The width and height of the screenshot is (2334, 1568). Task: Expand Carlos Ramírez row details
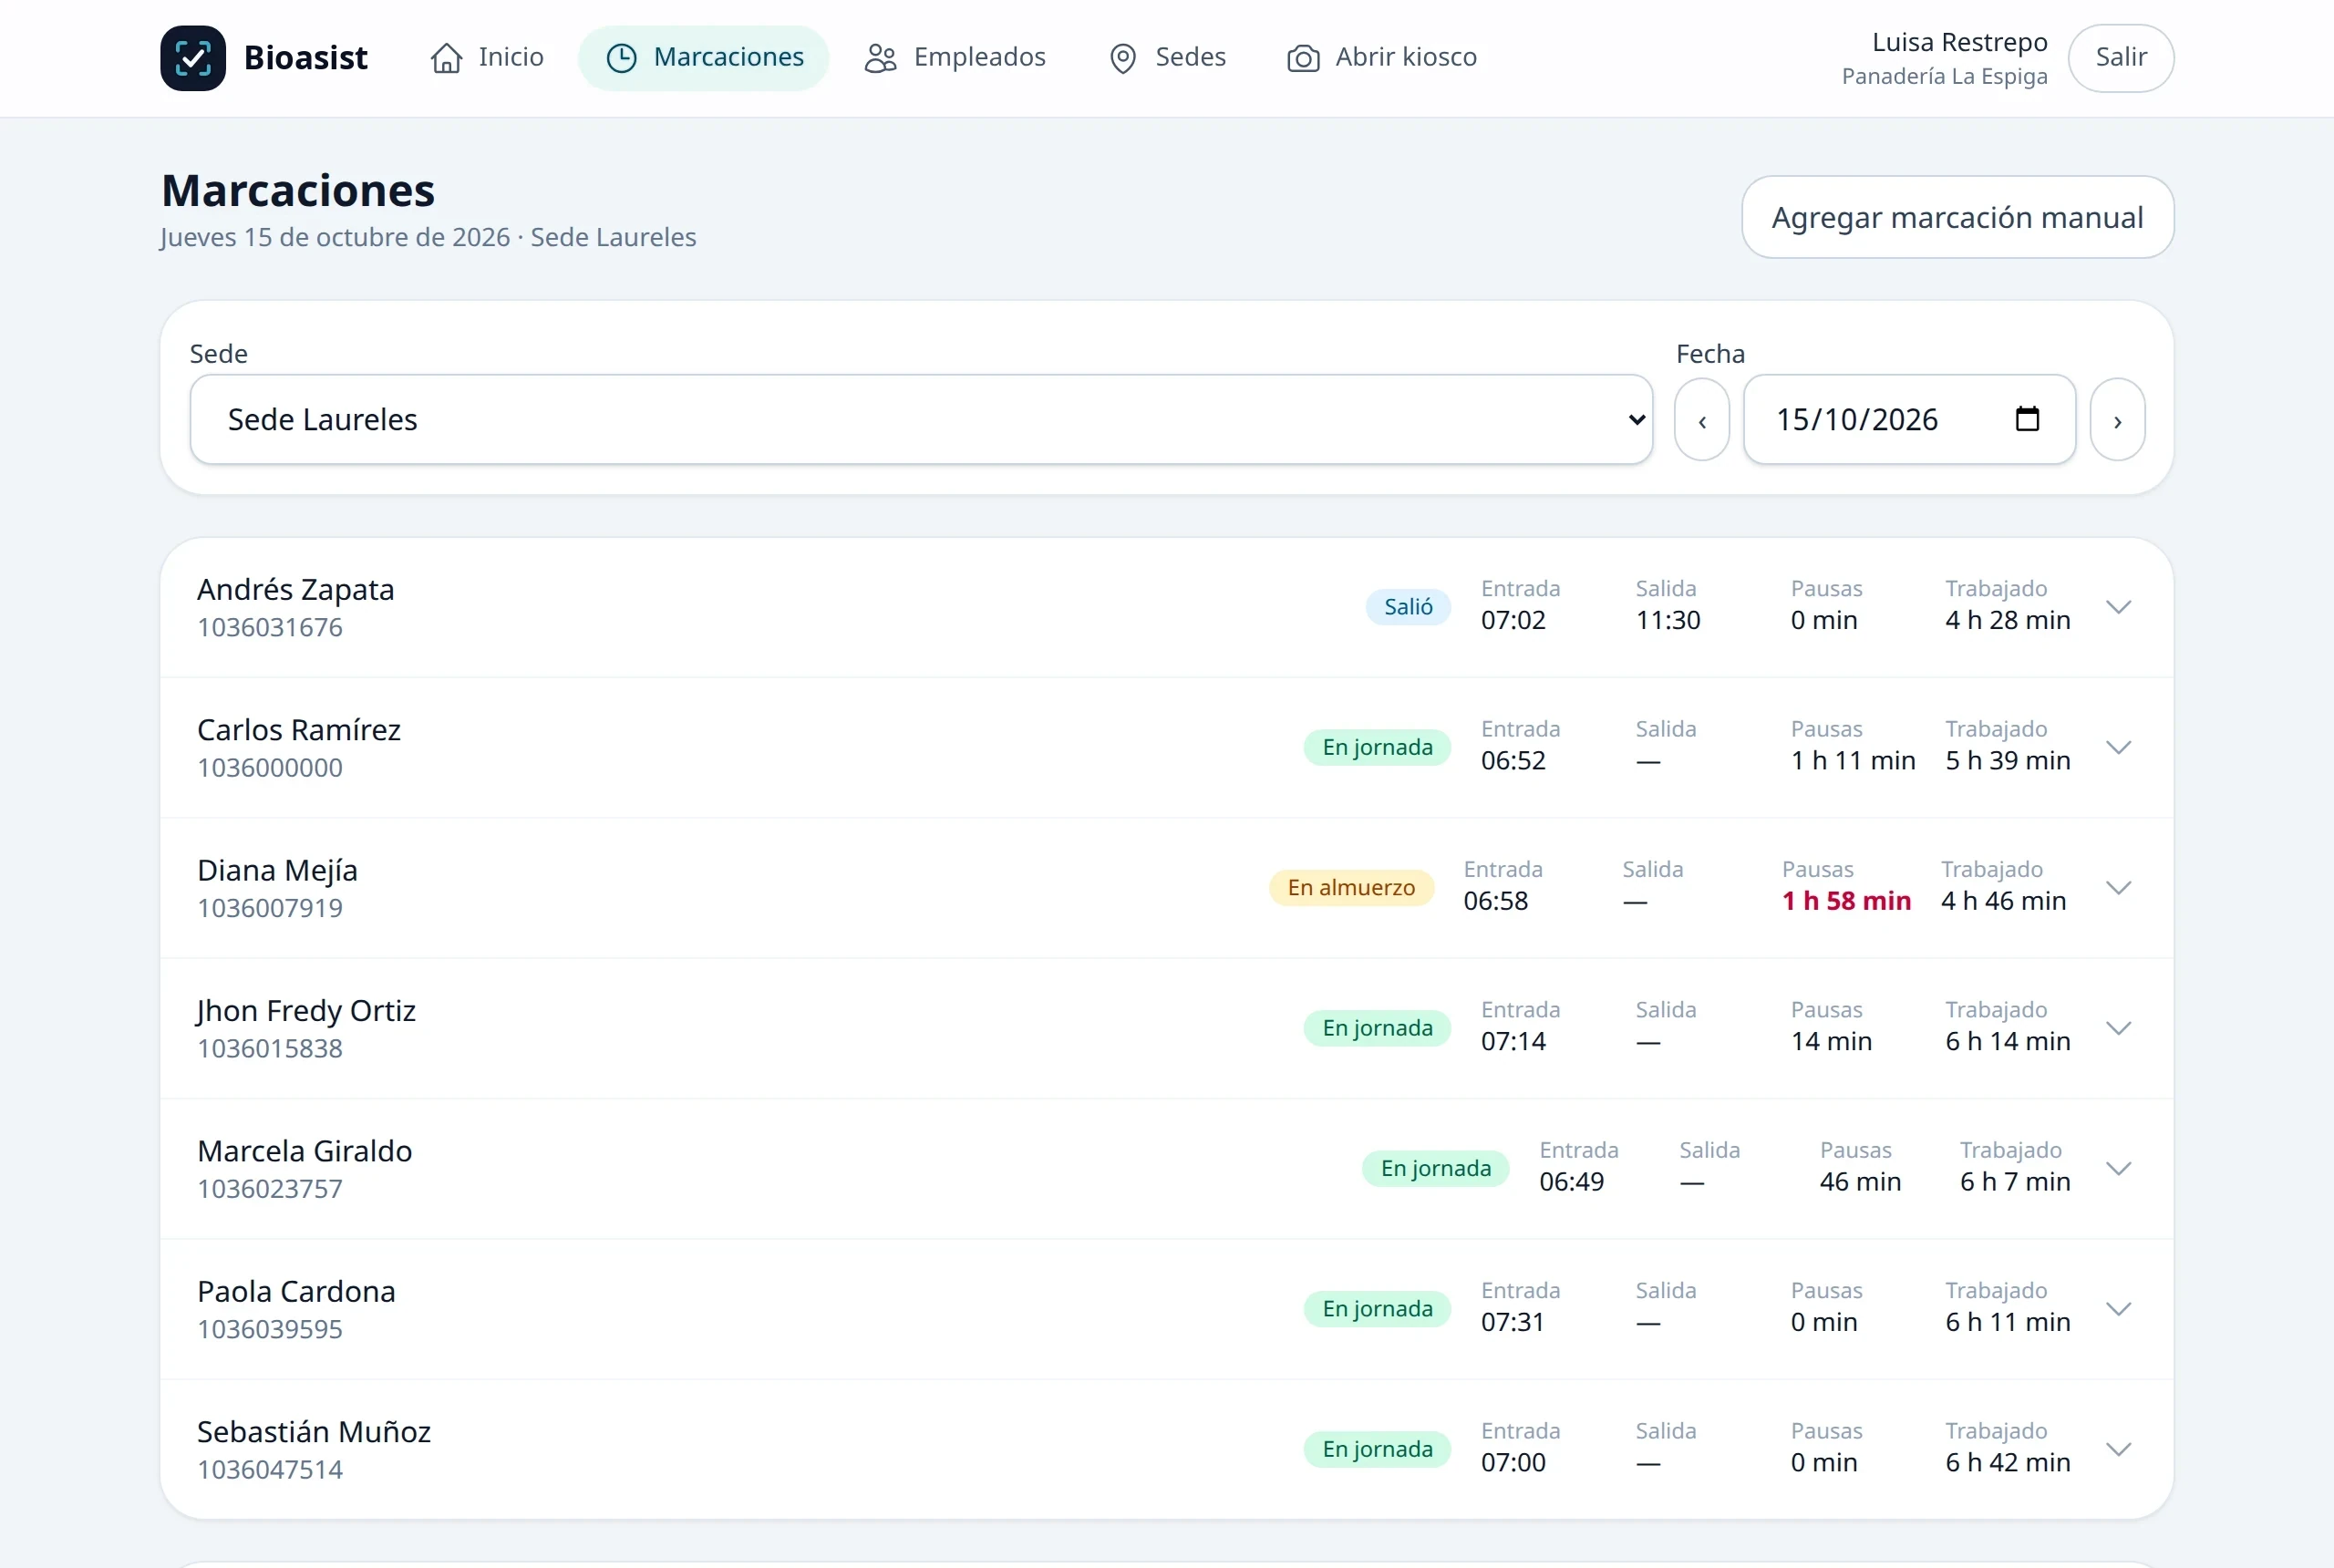point(2118,747)
